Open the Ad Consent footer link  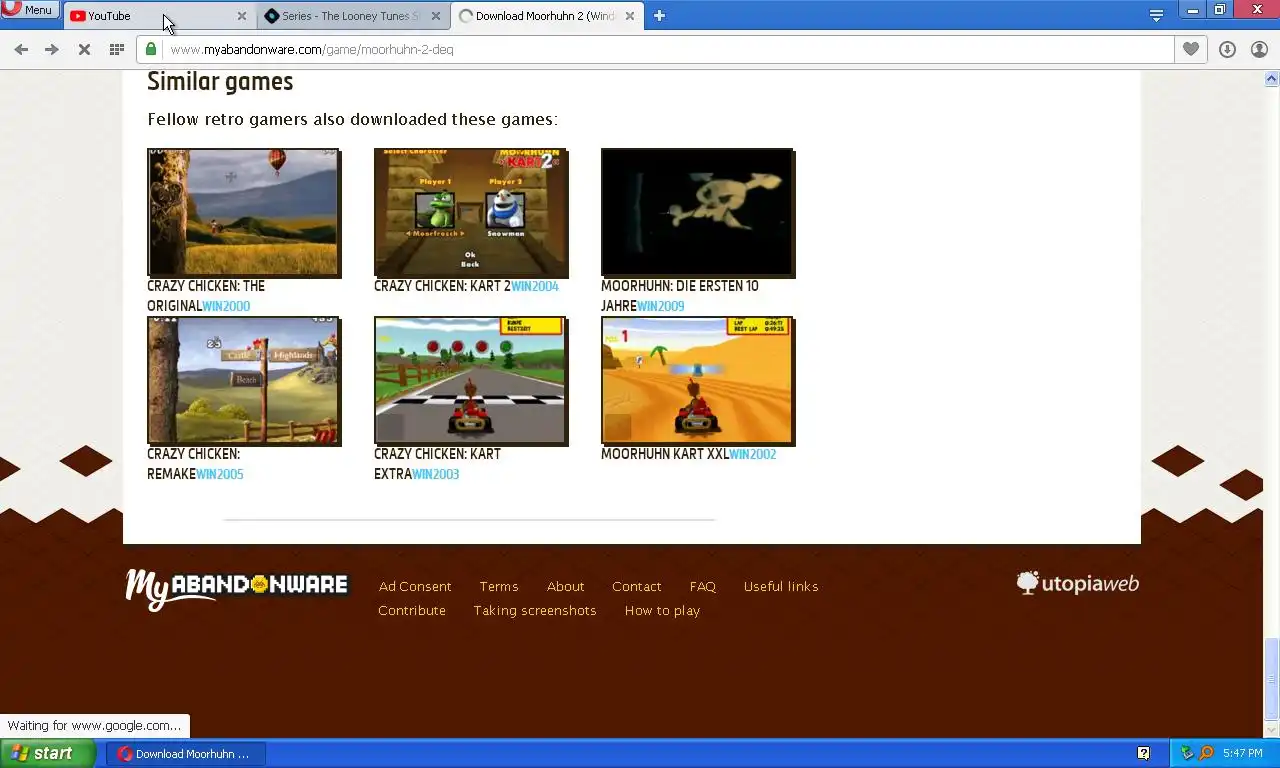click(x=415, y=587)
